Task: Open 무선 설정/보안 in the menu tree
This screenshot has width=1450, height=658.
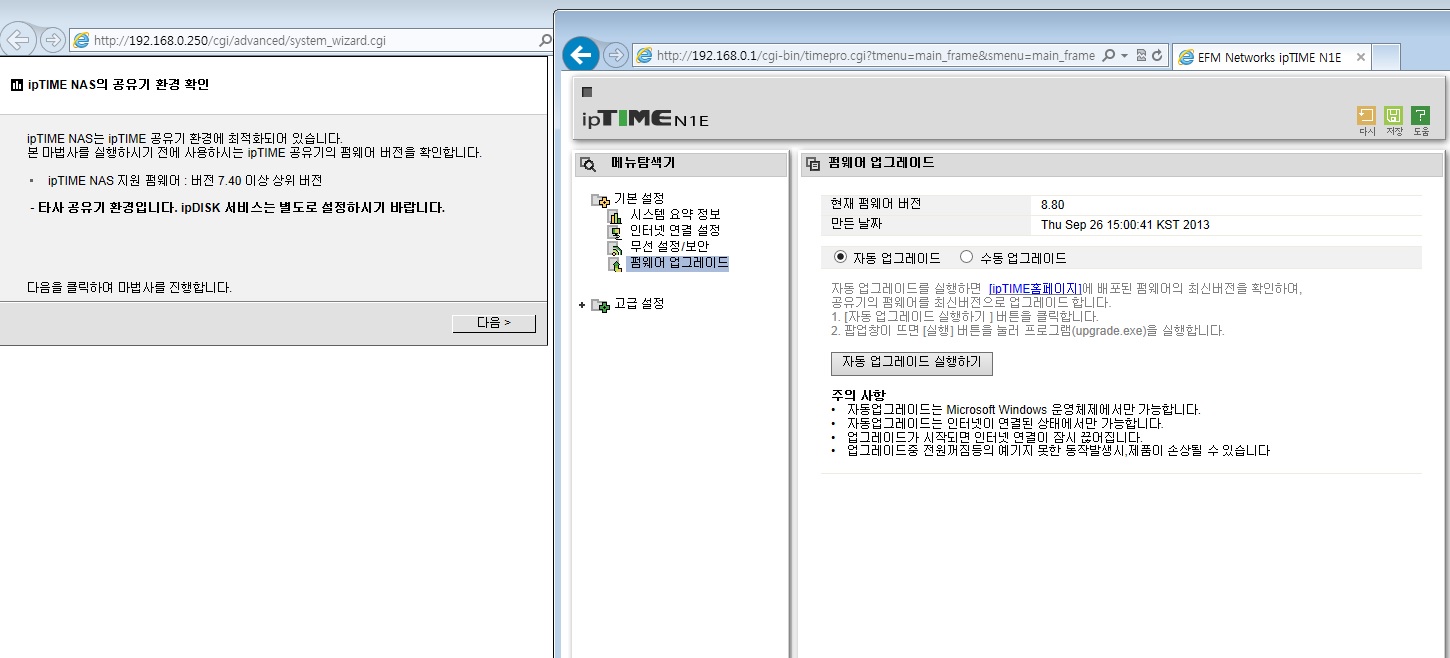Action: tap(670, 246)
